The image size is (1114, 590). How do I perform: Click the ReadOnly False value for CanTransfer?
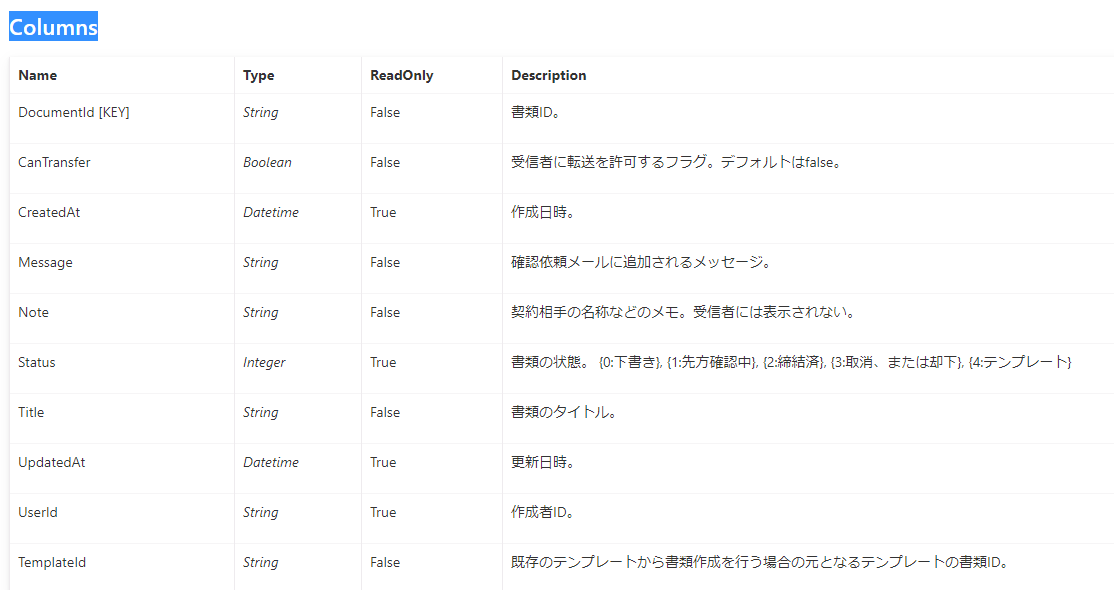385,162
